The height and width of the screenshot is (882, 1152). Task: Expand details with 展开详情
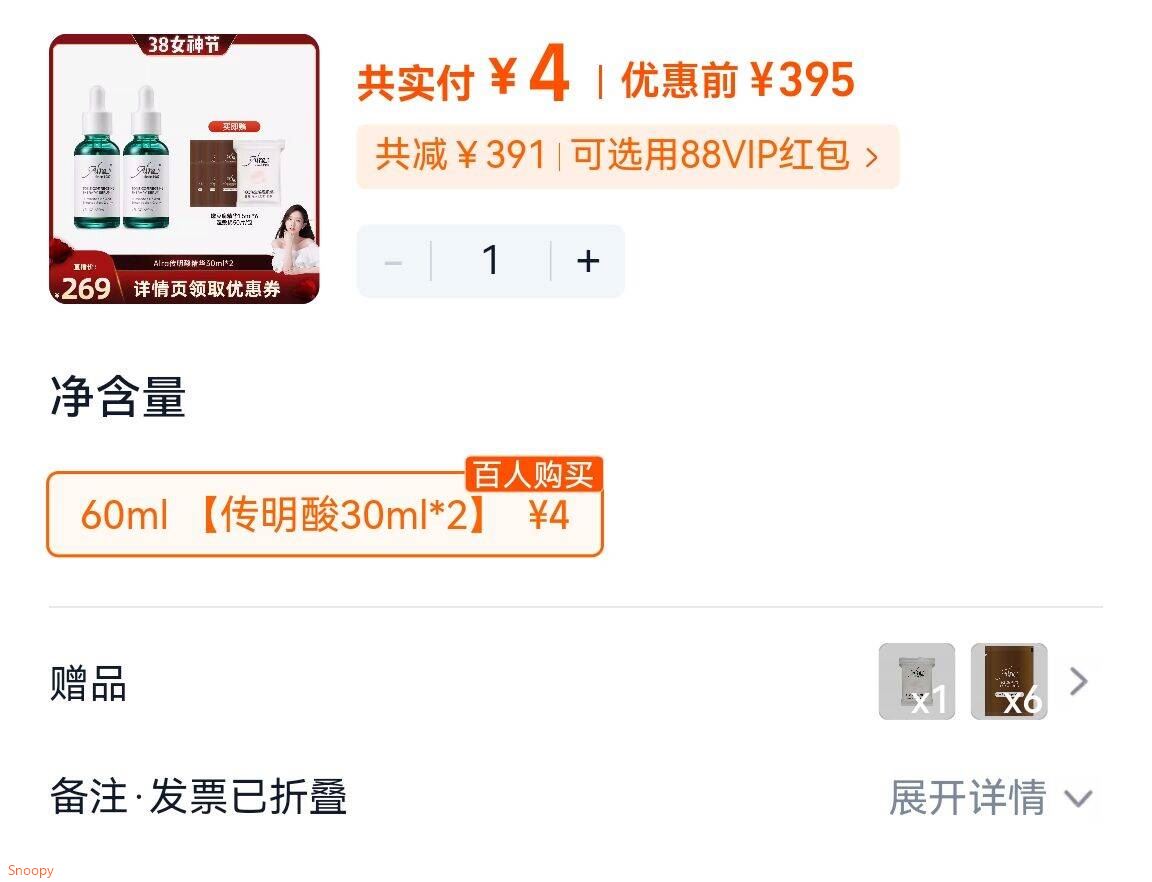[x=967, y=797]
